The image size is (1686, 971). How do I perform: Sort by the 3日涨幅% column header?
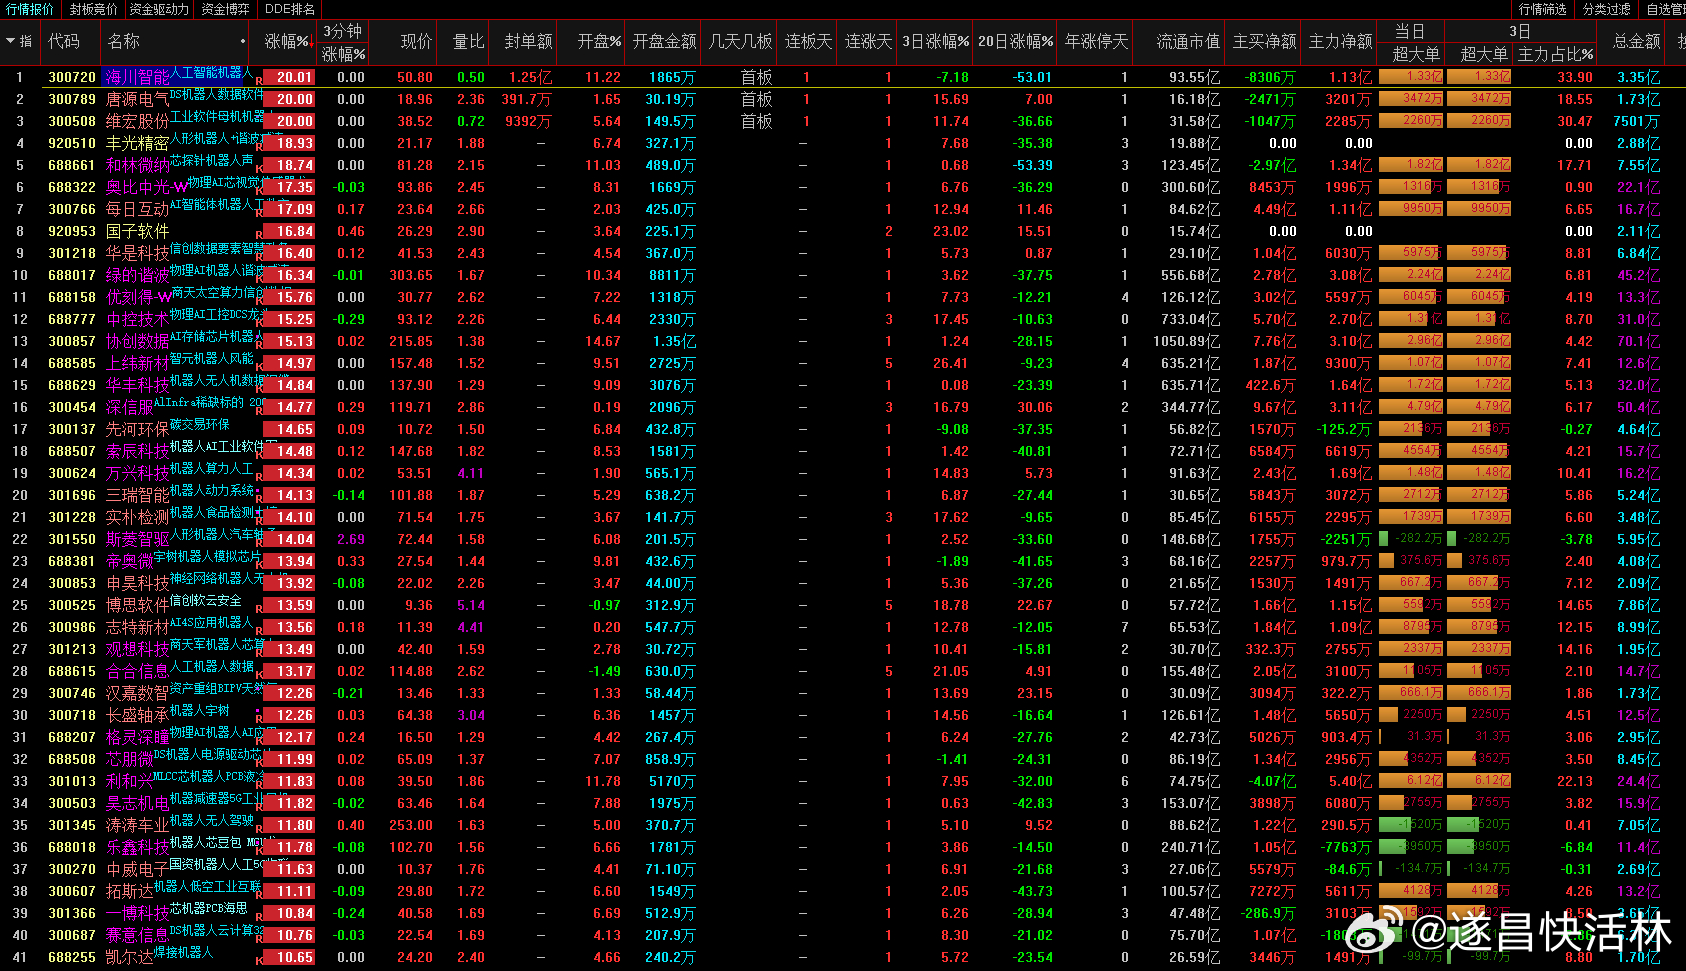(935, 41)
